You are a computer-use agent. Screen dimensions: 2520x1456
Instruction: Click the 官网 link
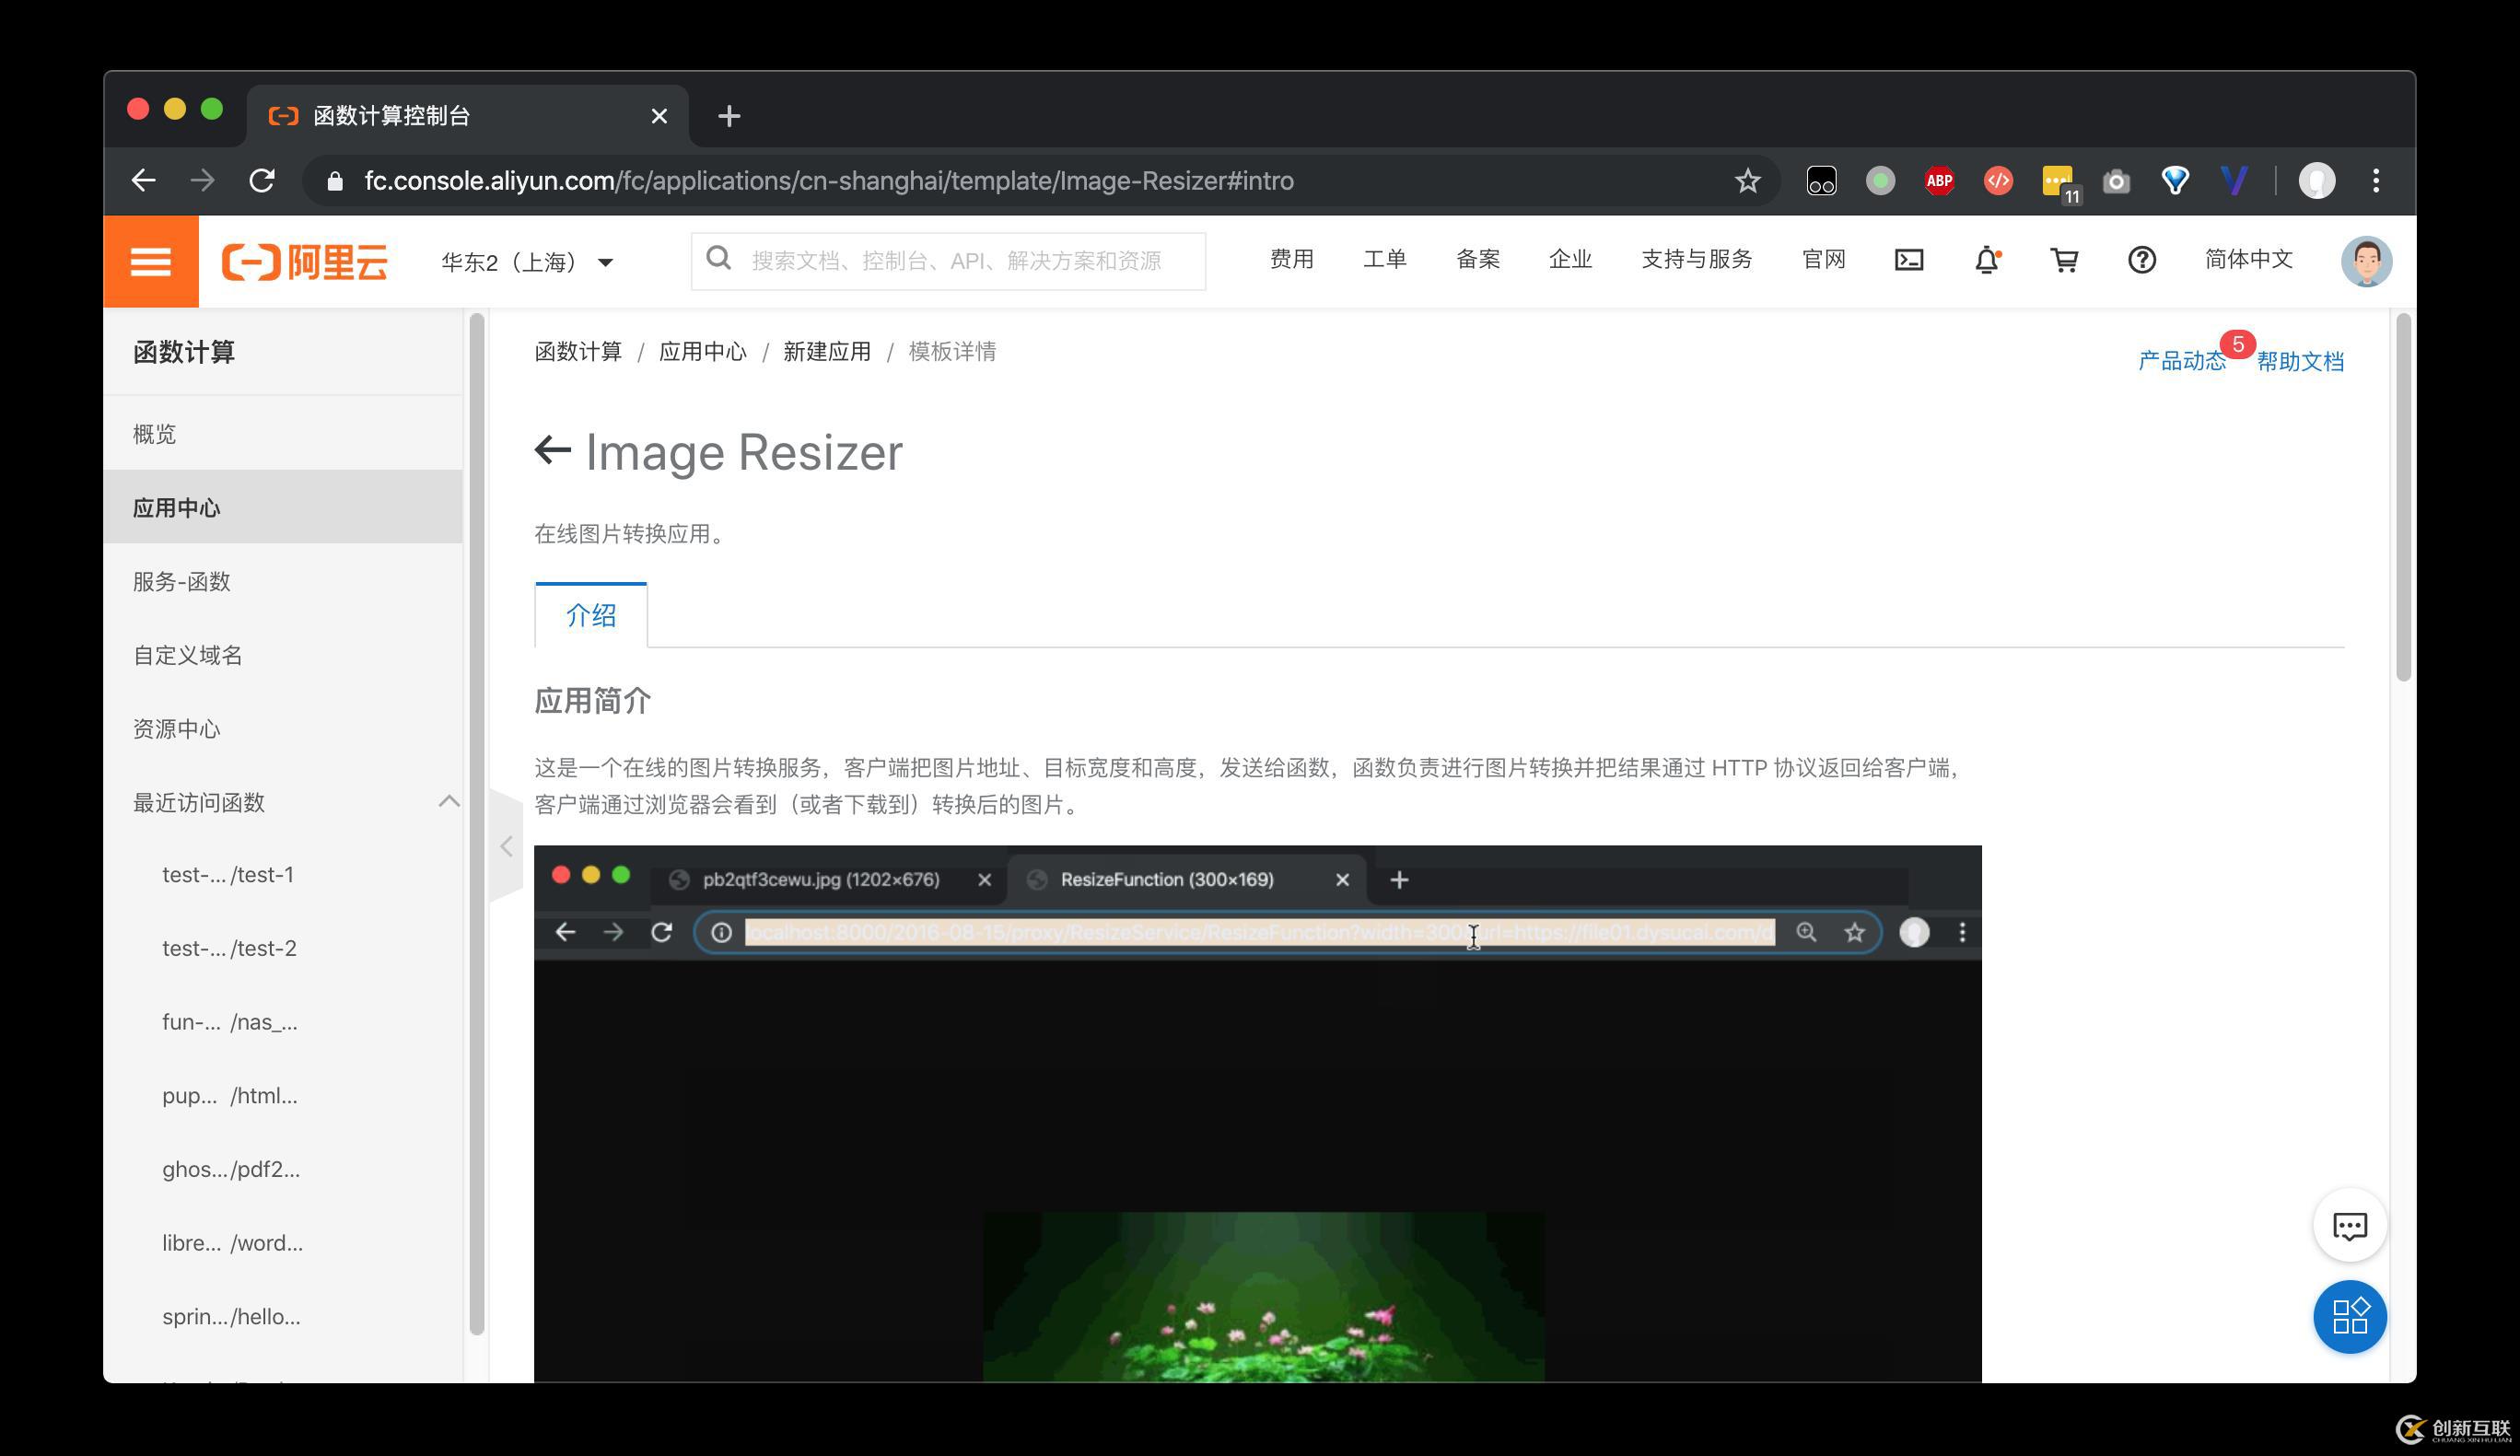coord(1823,260)
